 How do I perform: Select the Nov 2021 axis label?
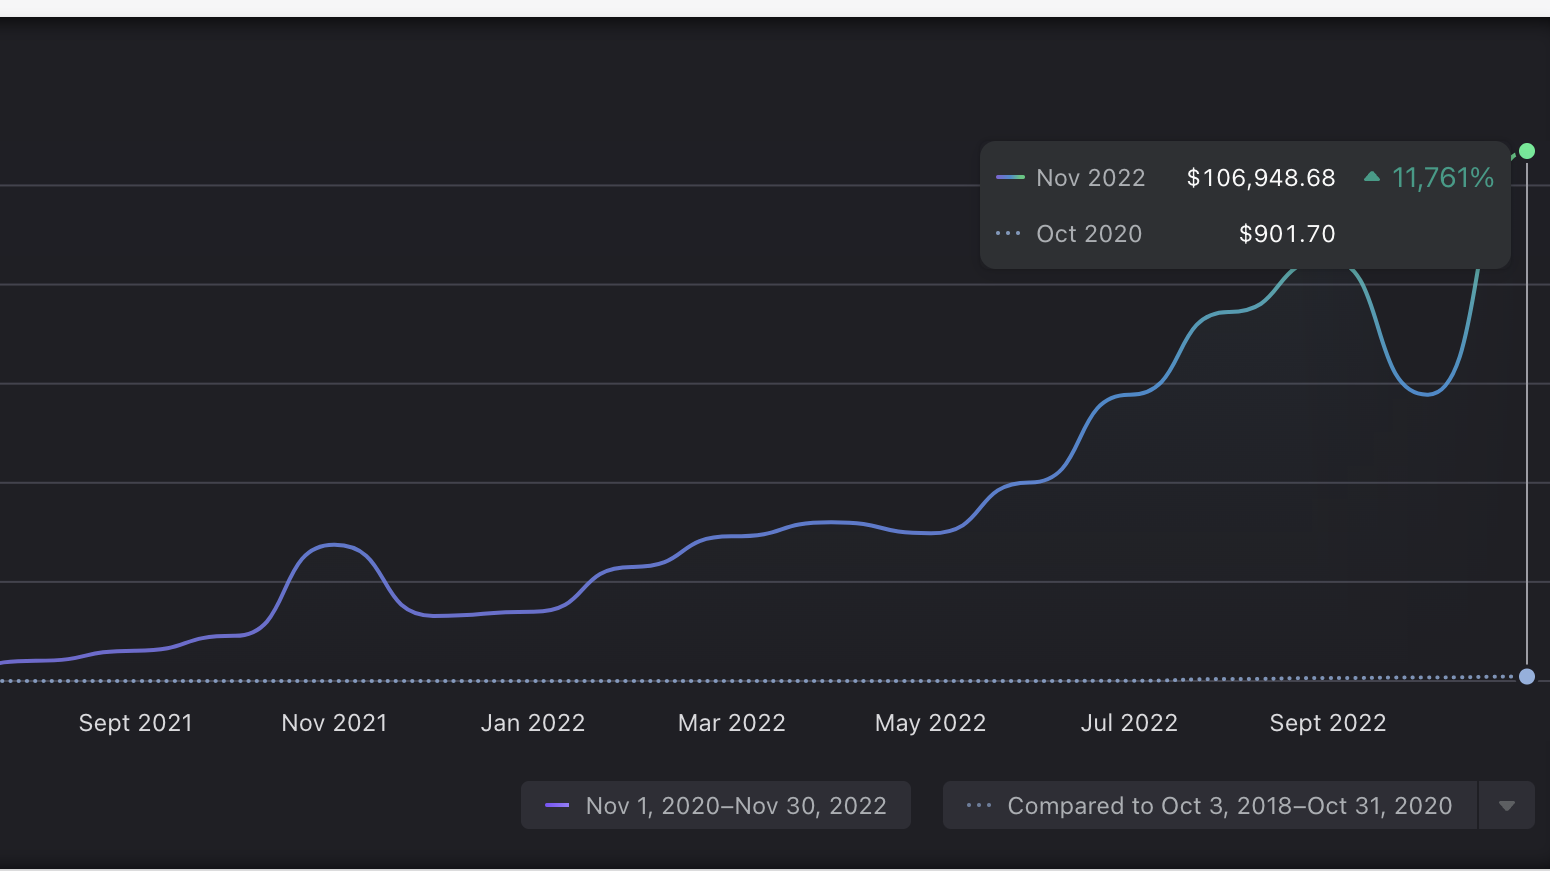click(334, 723)
